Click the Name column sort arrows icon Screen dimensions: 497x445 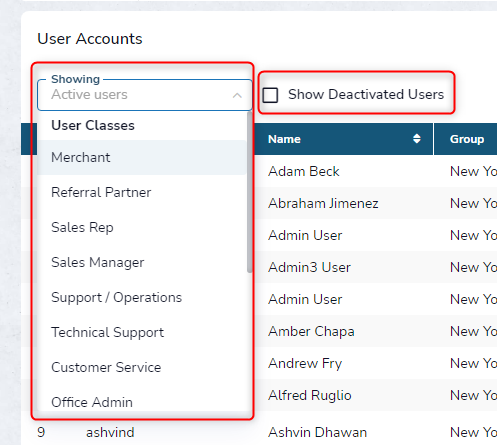pyautogui.click(x=417, y=139)
